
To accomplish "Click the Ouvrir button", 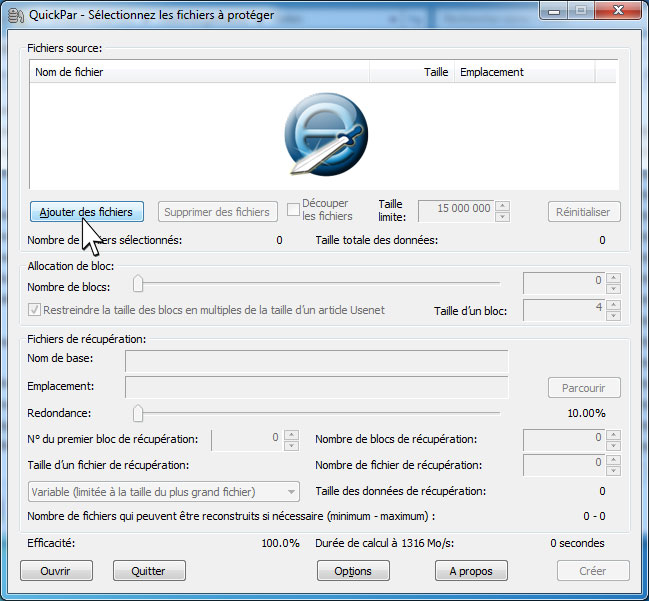I will 56,571.
